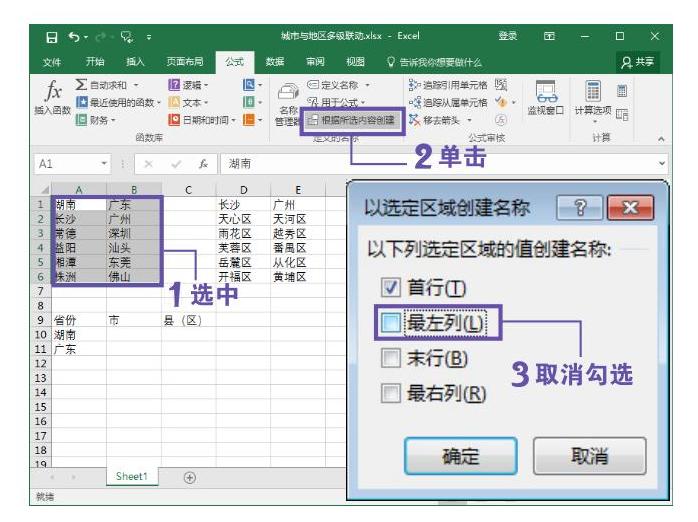
Task: Open Recently Used functions (最近使用的函数)
Action: pyautogui.click(x=118, y=102)
